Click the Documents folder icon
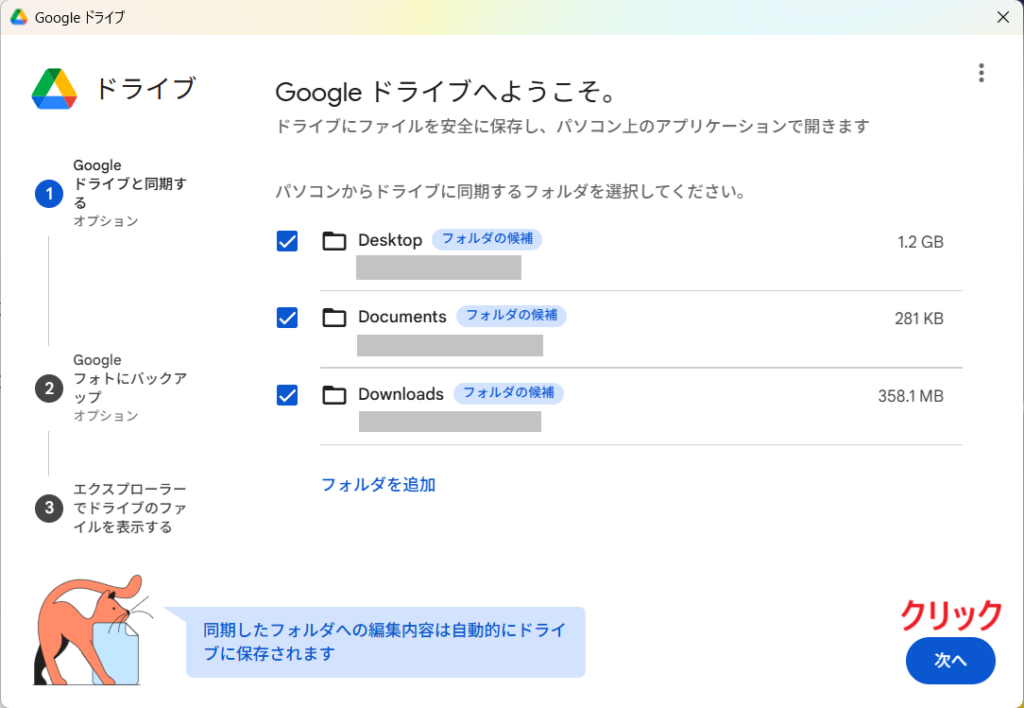The height and width of the screenshot is (708, 1024). 334,318
